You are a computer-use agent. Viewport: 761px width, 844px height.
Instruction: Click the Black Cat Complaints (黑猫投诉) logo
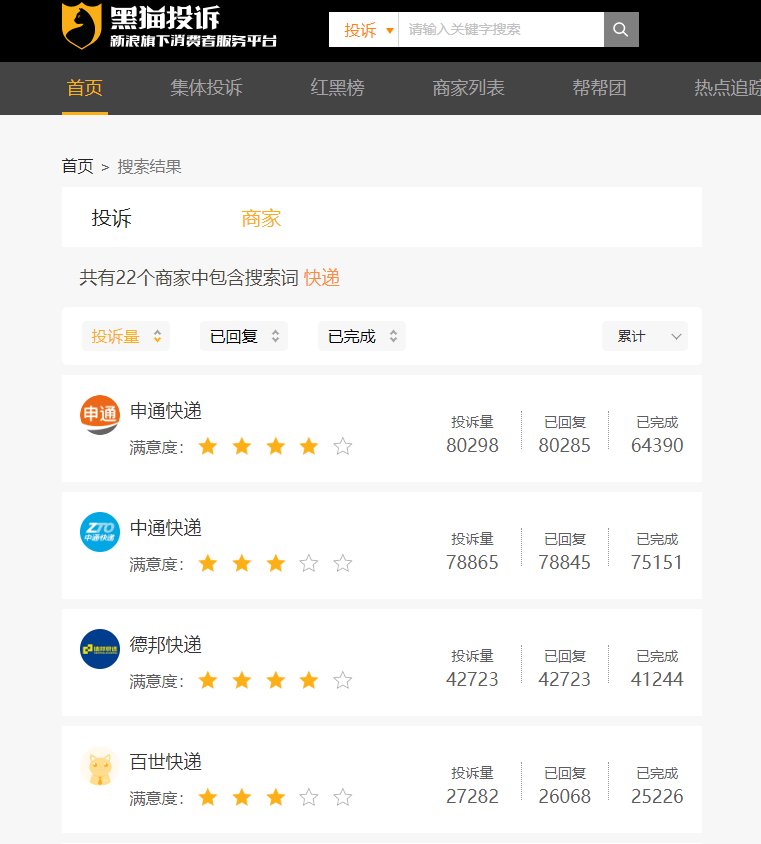pos(168,27)
